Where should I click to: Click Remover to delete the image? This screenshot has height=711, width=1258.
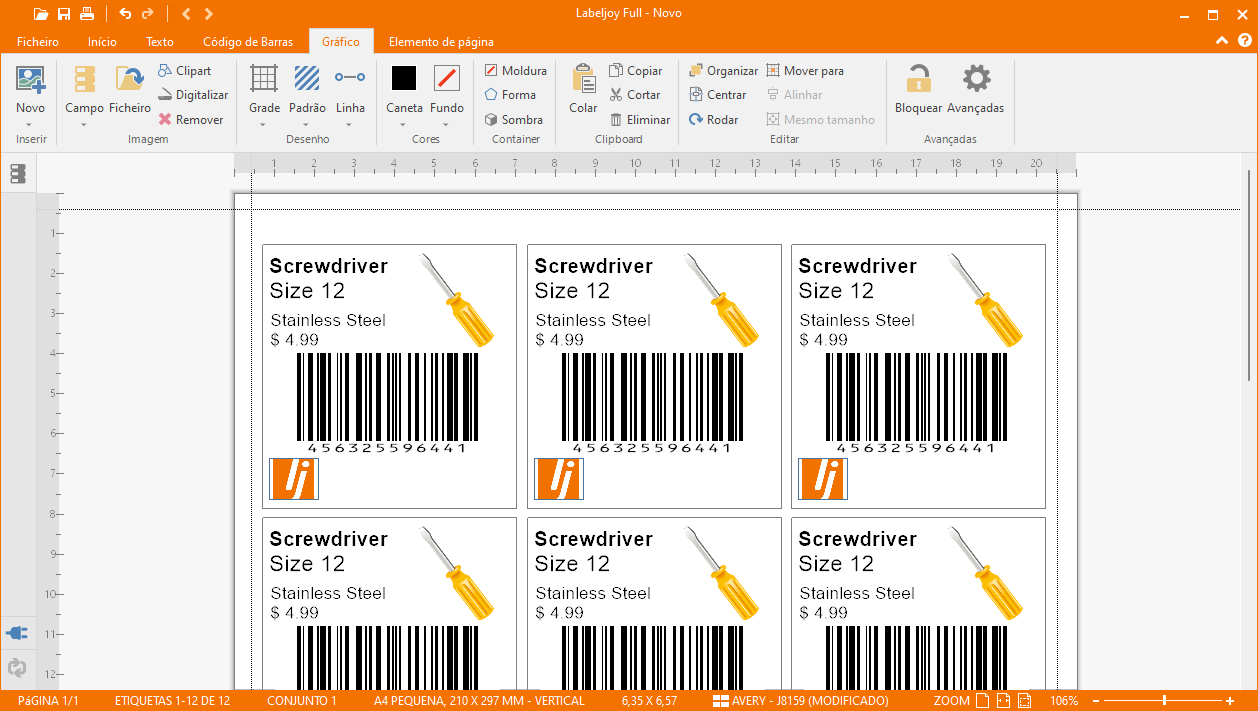tap(191, 119)
